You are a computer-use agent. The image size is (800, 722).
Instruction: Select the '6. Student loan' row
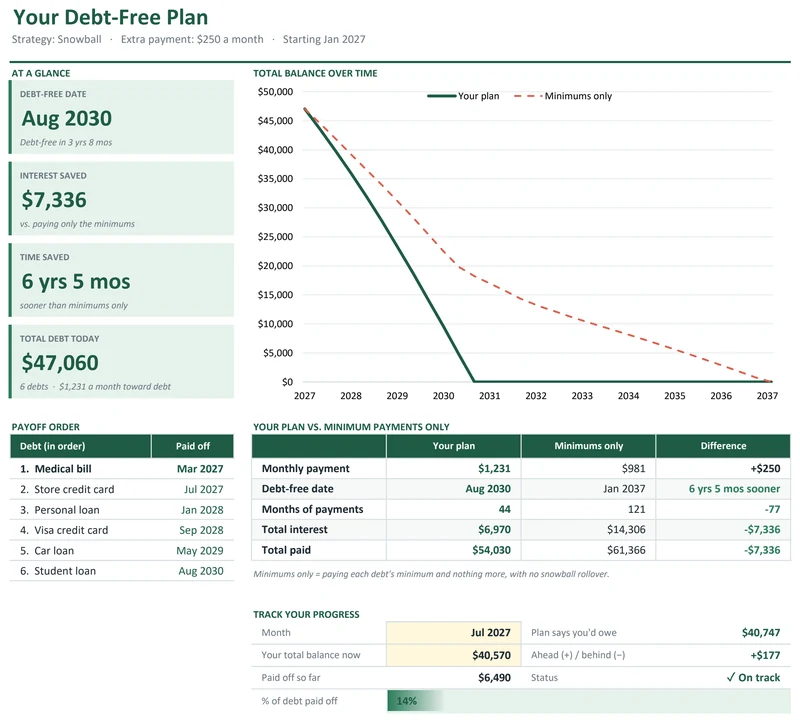point(121,571)
